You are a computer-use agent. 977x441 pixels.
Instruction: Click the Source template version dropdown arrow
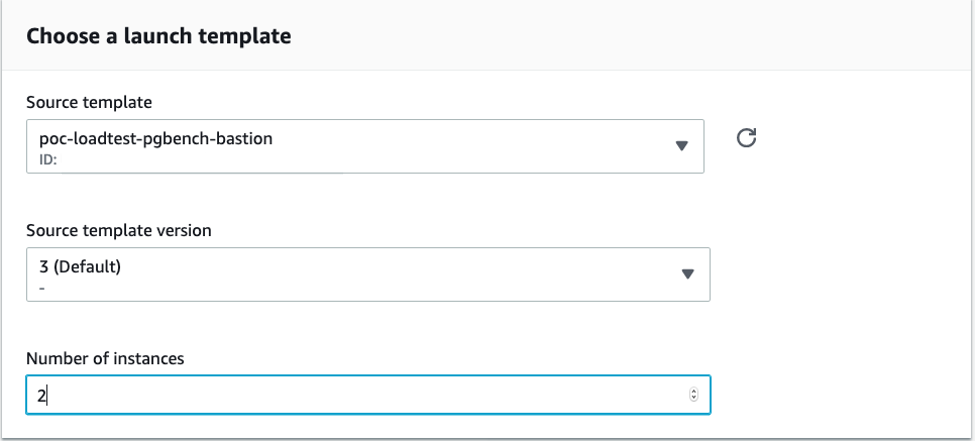687,274
